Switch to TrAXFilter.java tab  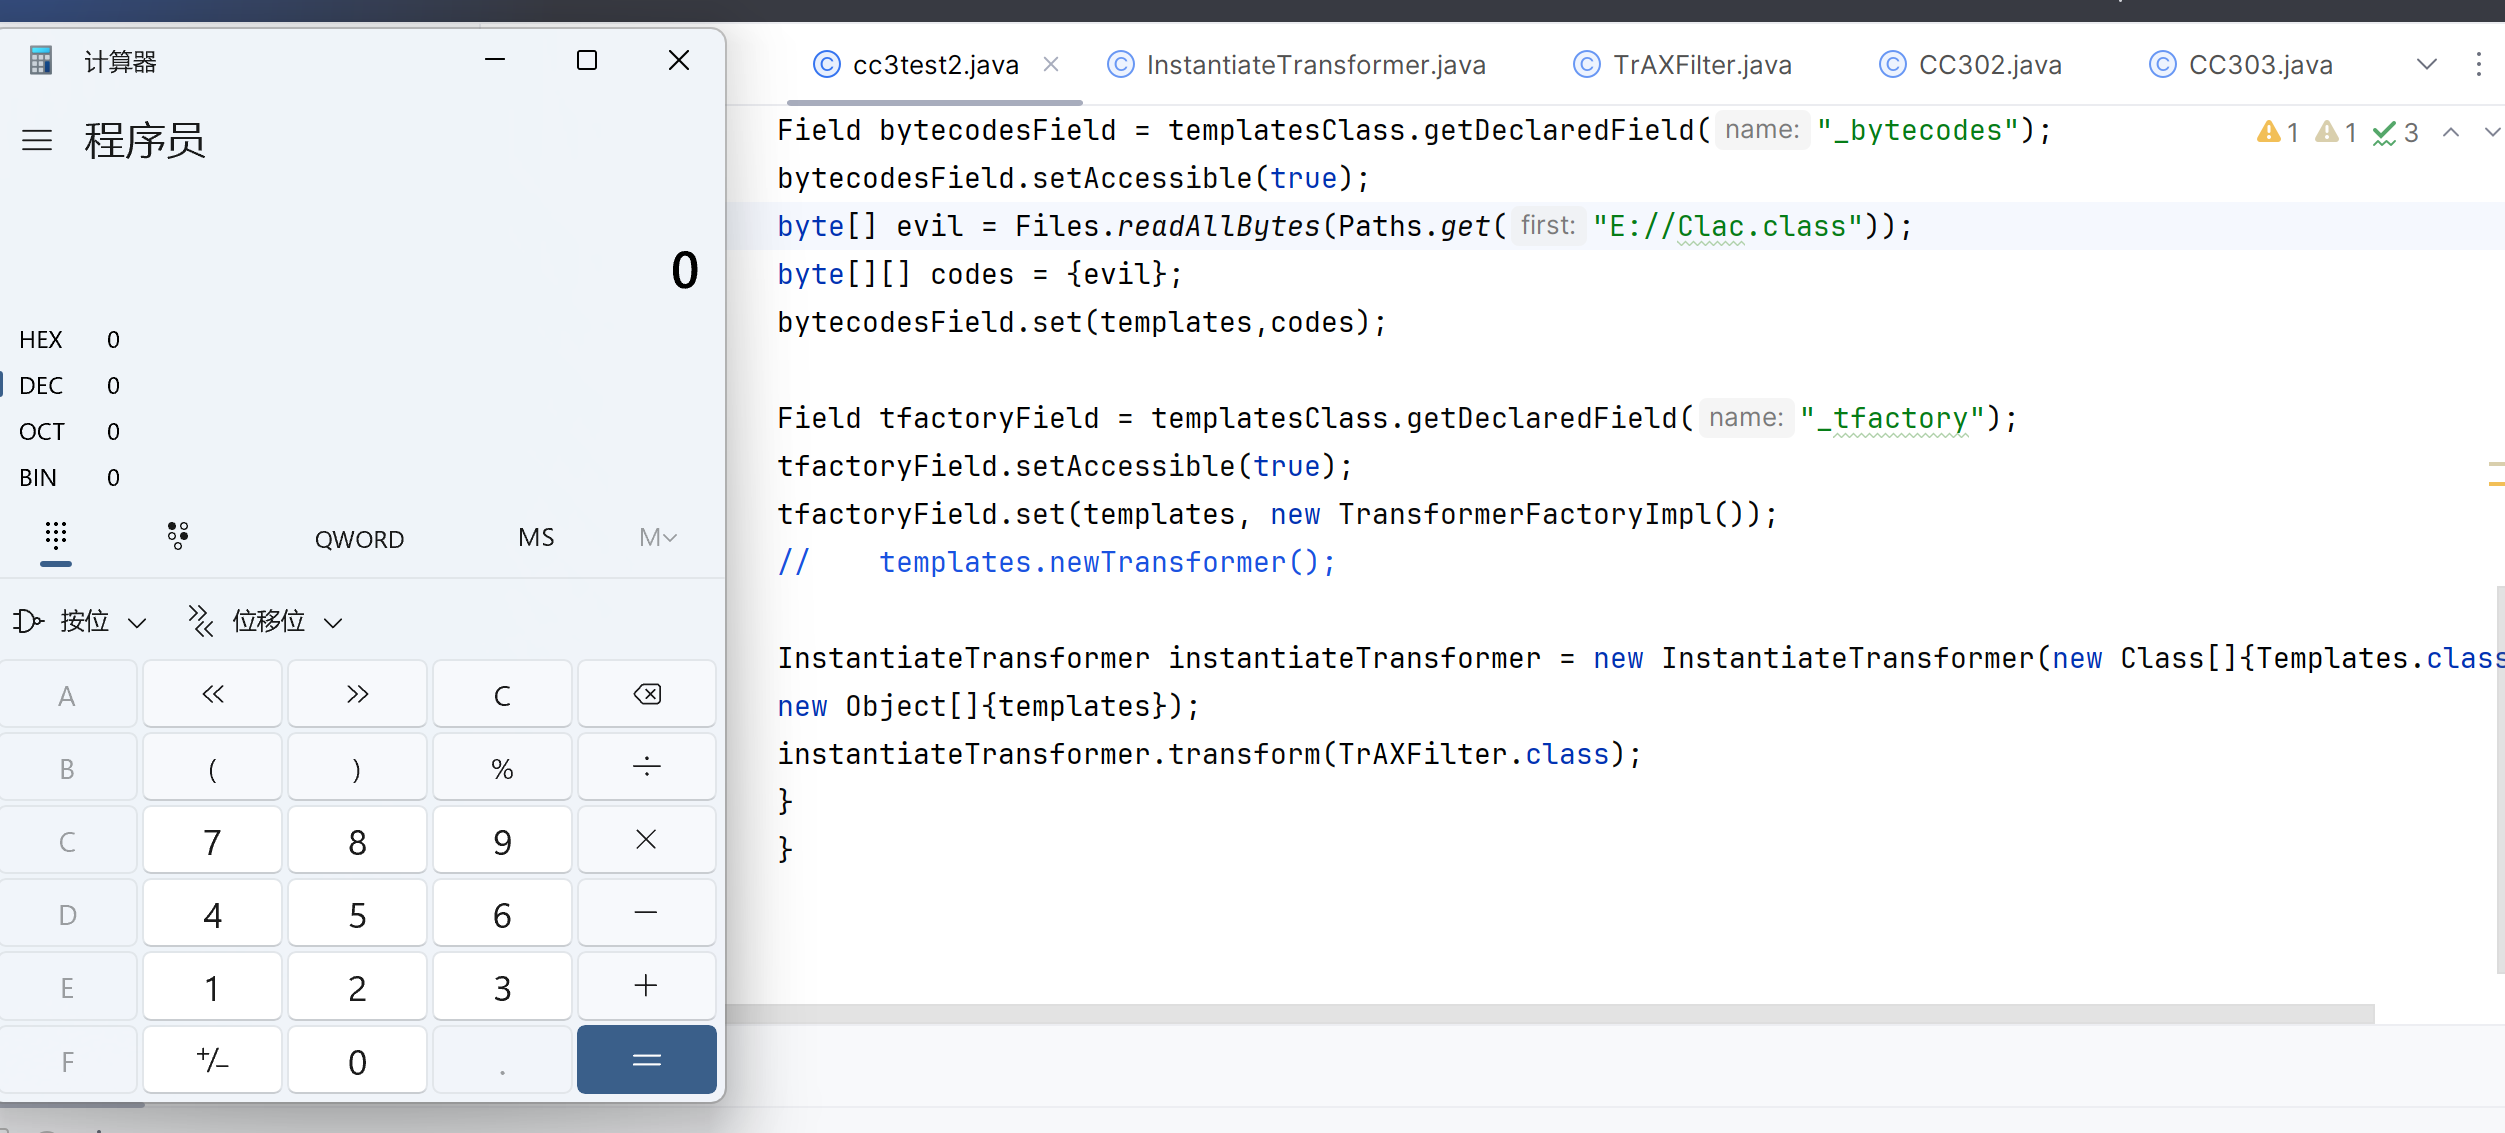(x=1683, y=64)
